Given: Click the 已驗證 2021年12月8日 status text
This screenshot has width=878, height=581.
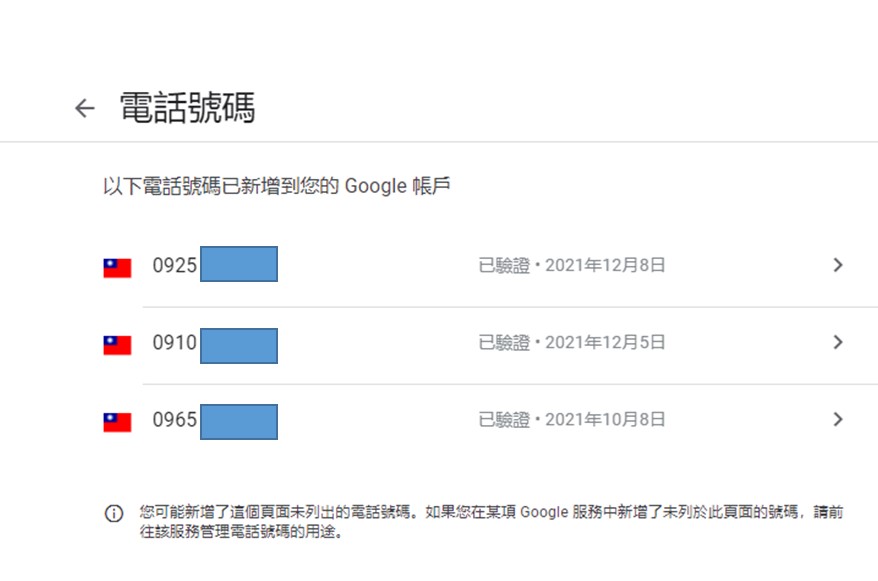Looking at the screenshot, I should click(x=572, y=265).
